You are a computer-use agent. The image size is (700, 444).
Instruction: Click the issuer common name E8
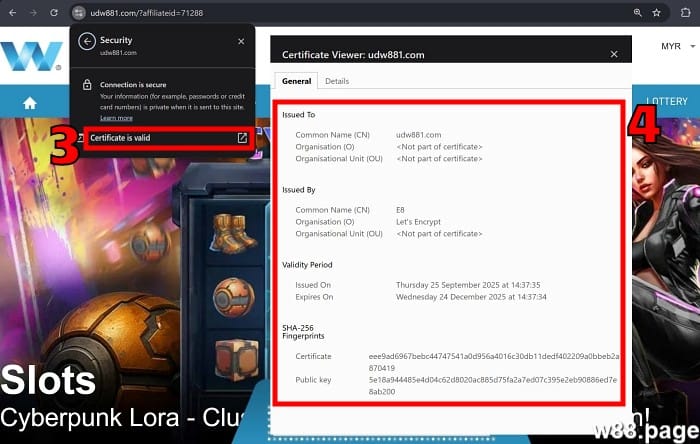click(400, 210)
